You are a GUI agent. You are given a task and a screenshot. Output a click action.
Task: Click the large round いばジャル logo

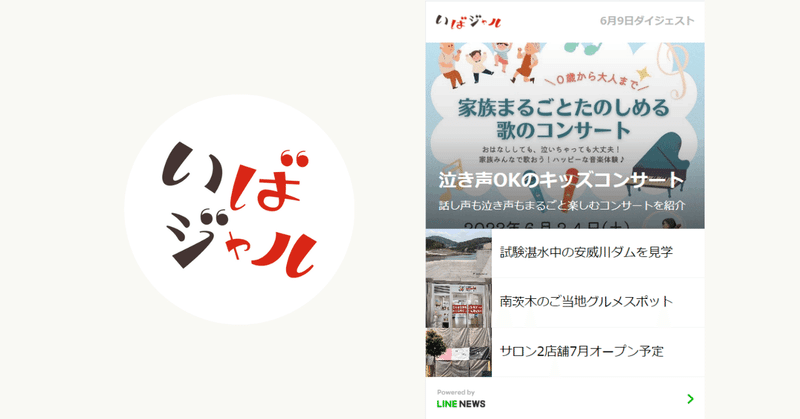point(239,210)
